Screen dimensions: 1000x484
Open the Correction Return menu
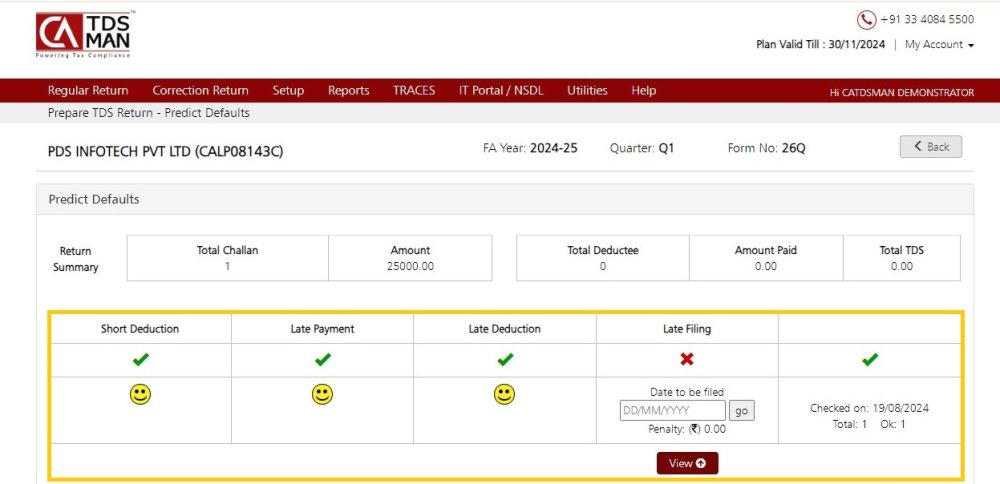[x=200, y=91]
